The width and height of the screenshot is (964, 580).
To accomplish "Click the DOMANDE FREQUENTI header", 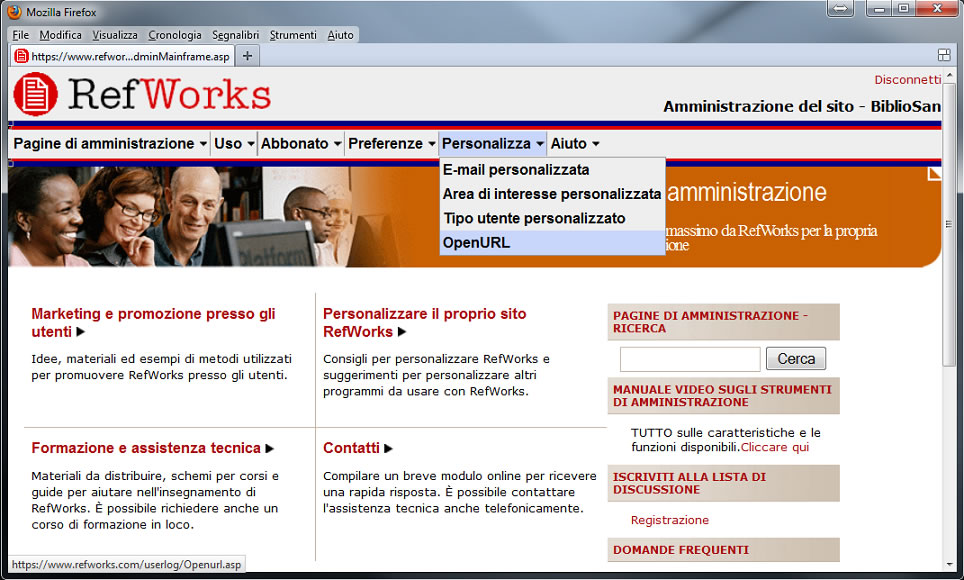I will point(723,550).
